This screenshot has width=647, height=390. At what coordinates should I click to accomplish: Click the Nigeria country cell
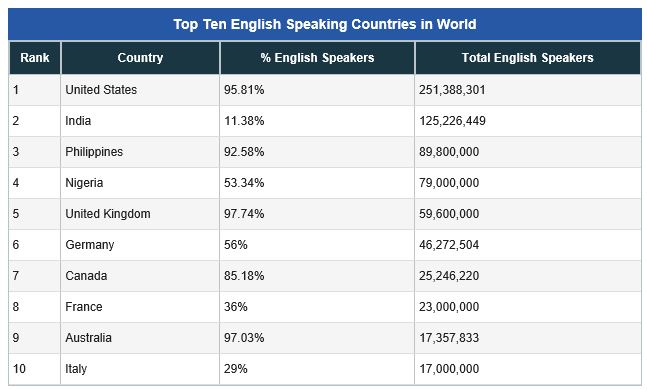[140, 183]
